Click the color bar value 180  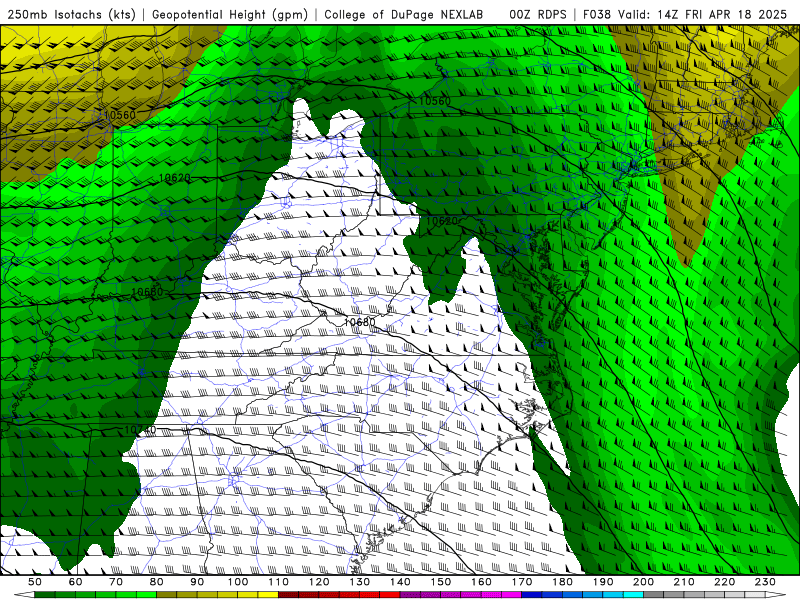pos(562,582)
